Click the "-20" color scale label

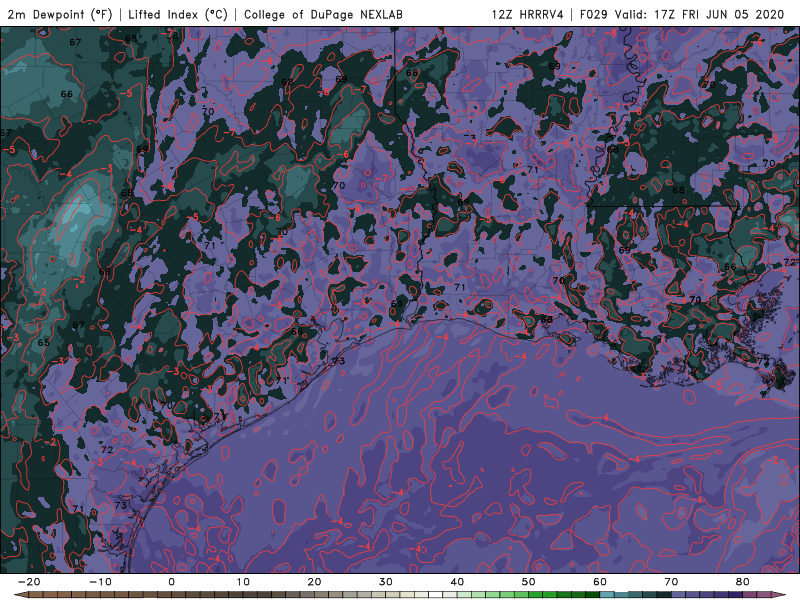click(29, 582)
